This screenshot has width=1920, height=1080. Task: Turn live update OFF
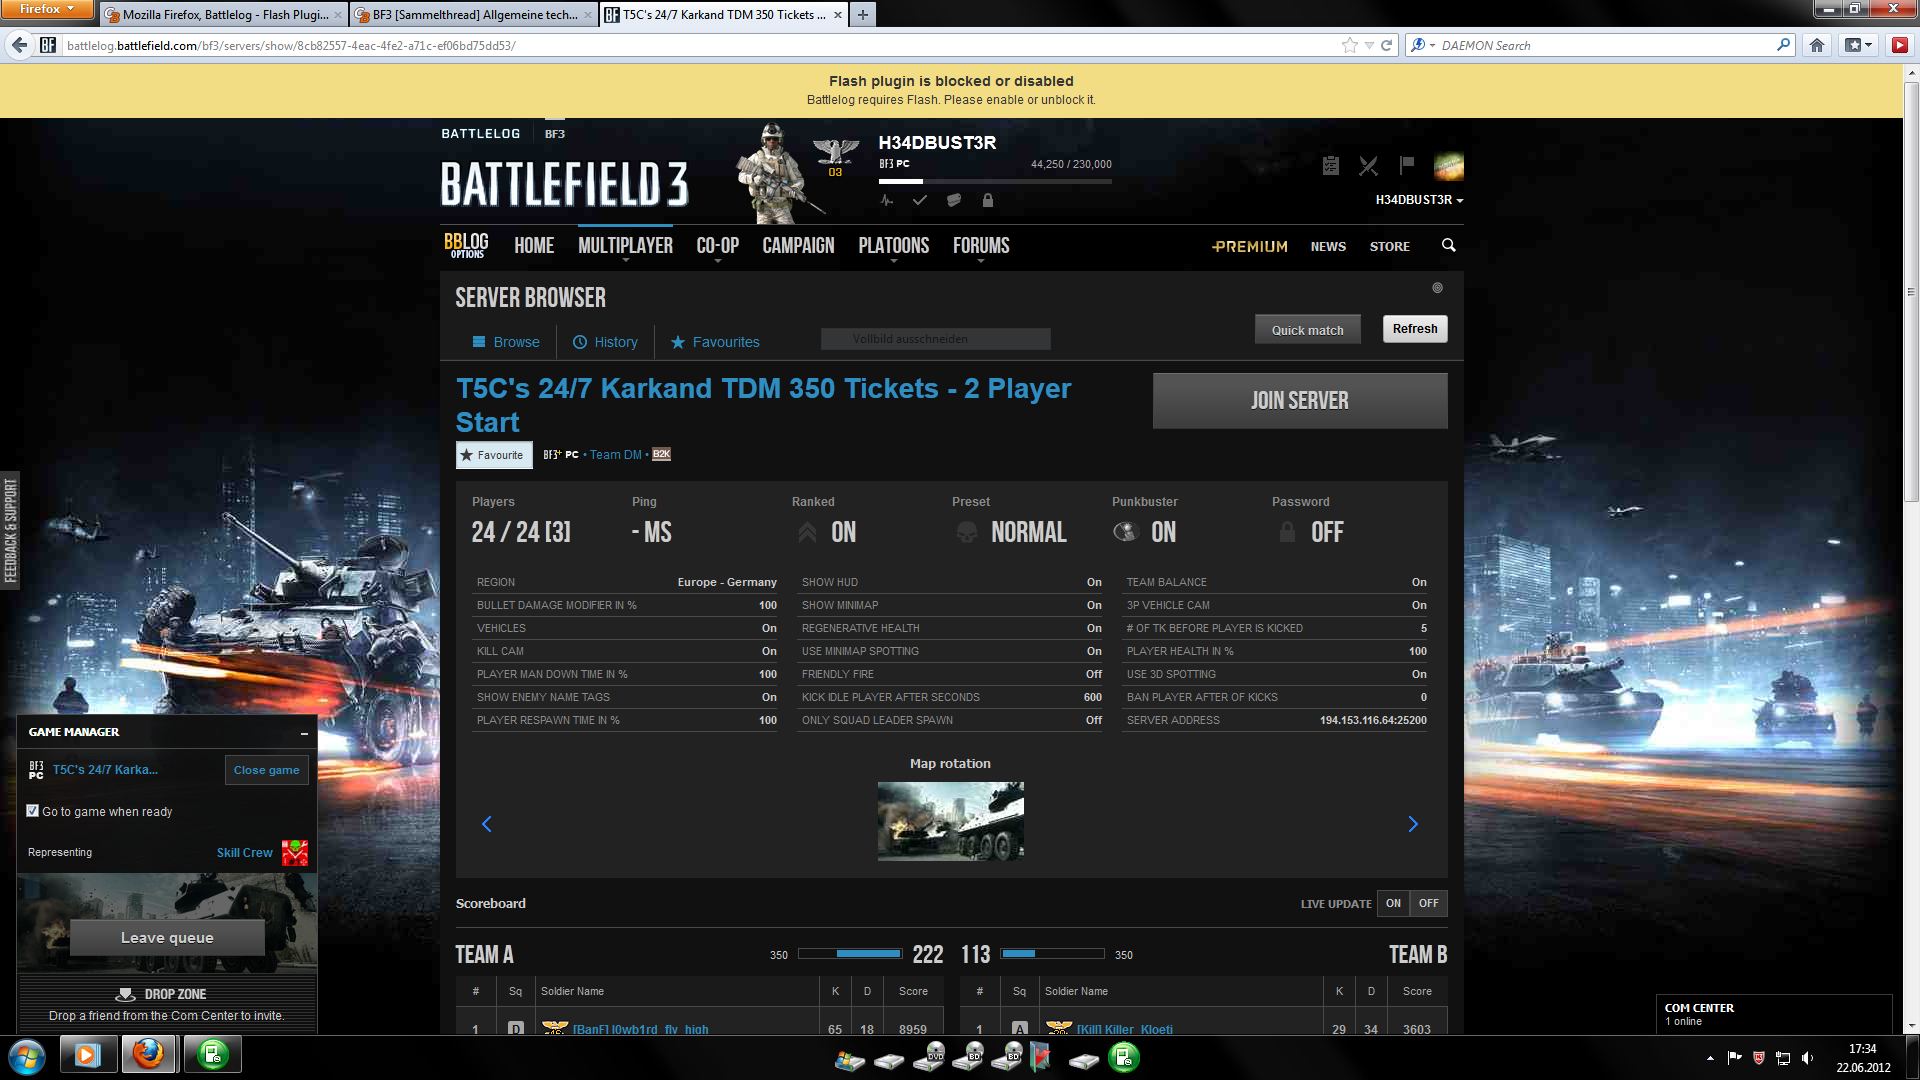coord(1428,903)
